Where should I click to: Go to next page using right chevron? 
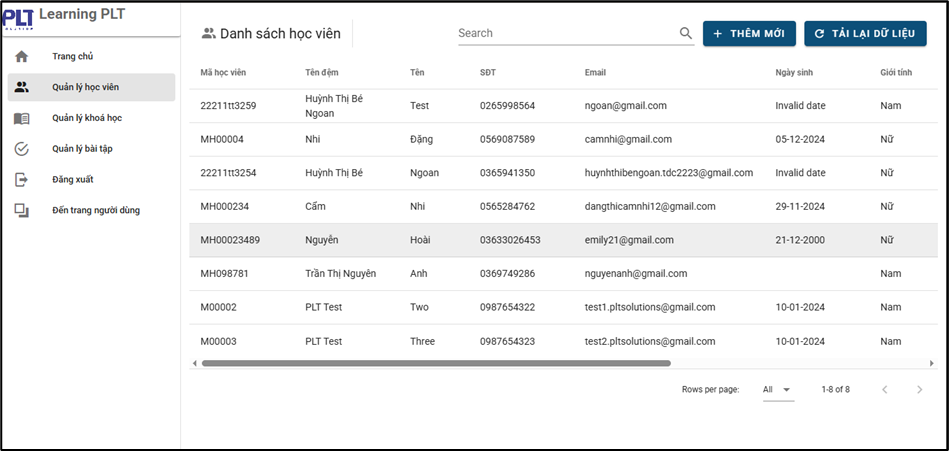pyautogui.click(x=919, y=389)
